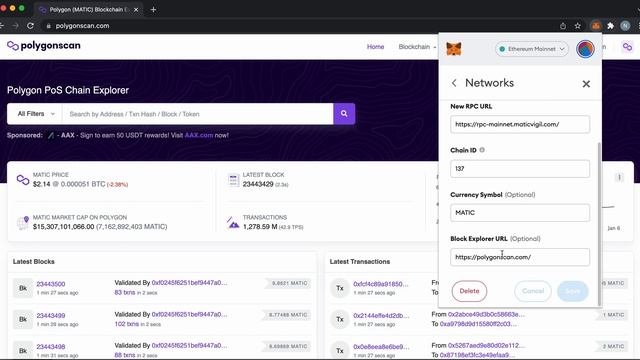The width and height of the screenshot is (640, 360).
Task: Cancel network changes
Action: point(533,291)
